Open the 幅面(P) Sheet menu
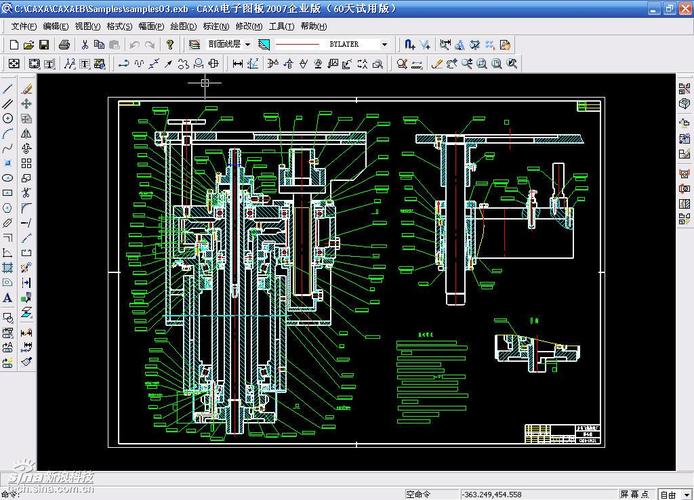This screenshot has width=694, height=500. point(151,27)
